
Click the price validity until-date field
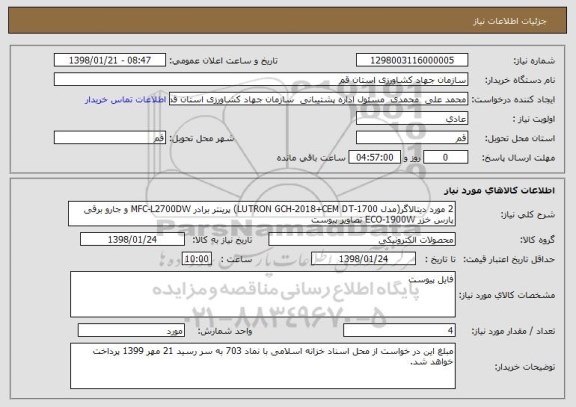click(363, 259)
